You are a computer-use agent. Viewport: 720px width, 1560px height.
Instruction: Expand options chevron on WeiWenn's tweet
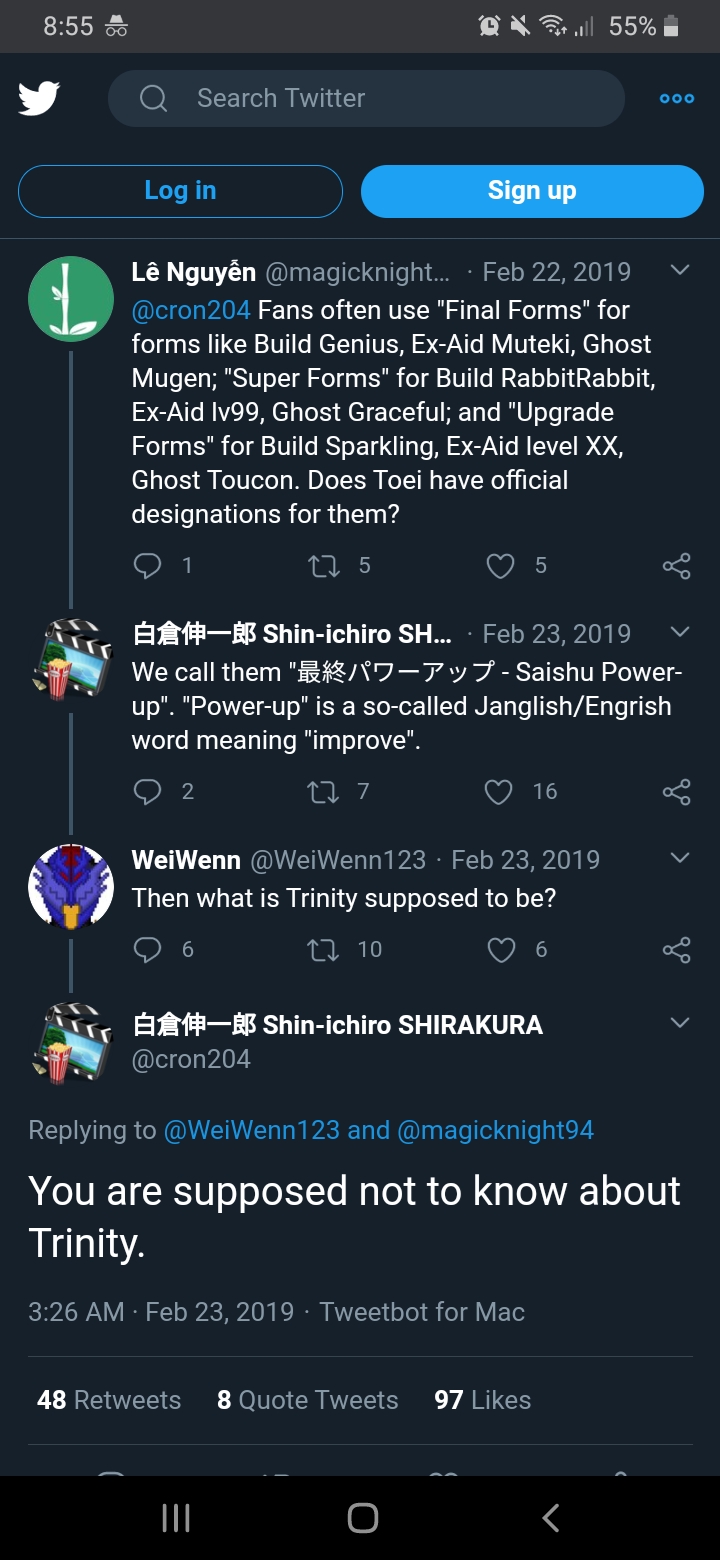[x=680, y=859]
